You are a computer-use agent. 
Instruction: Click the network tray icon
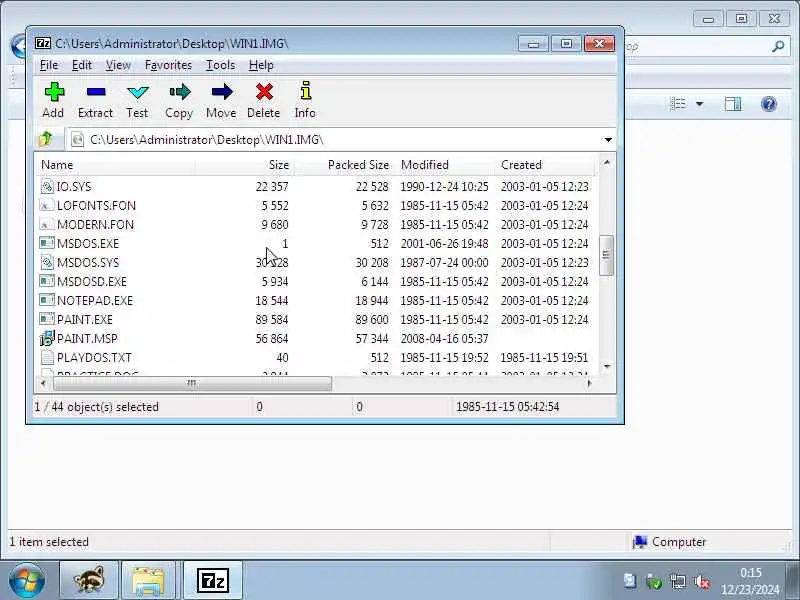[x=678, y=581]
